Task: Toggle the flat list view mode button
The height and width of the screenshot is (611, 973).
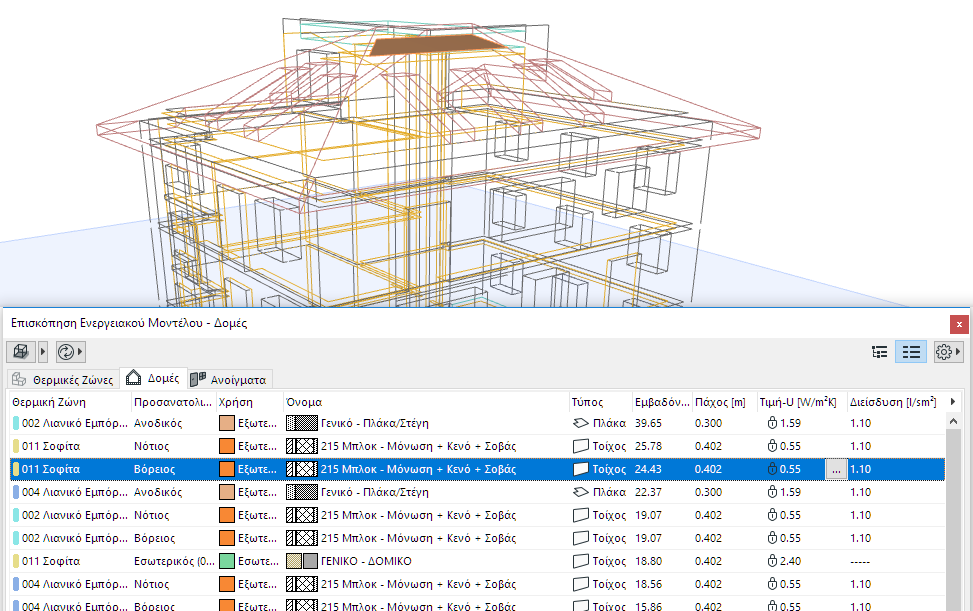Action: 910,352
